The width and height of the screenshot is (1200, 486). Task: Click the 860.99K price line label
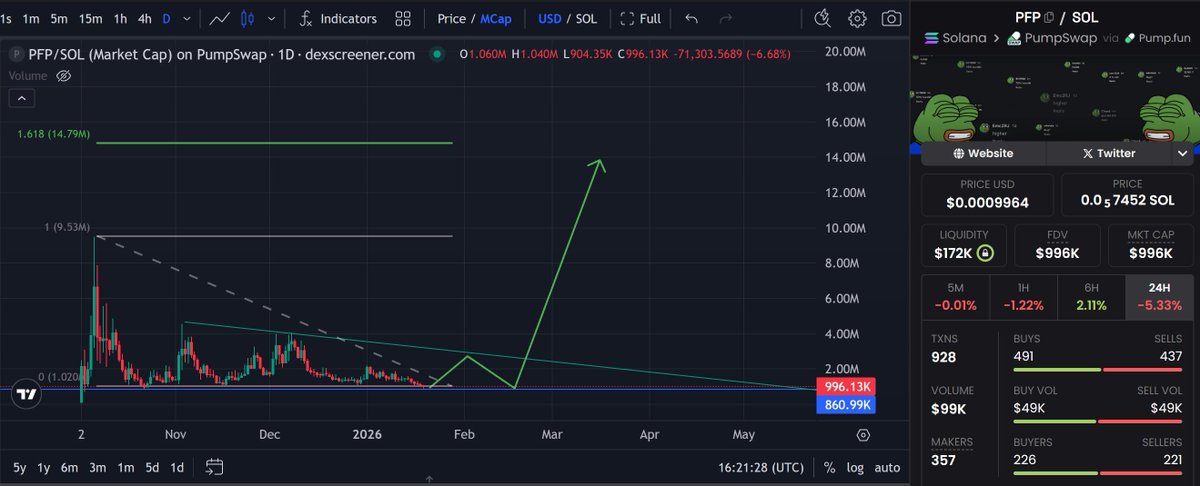846,404
